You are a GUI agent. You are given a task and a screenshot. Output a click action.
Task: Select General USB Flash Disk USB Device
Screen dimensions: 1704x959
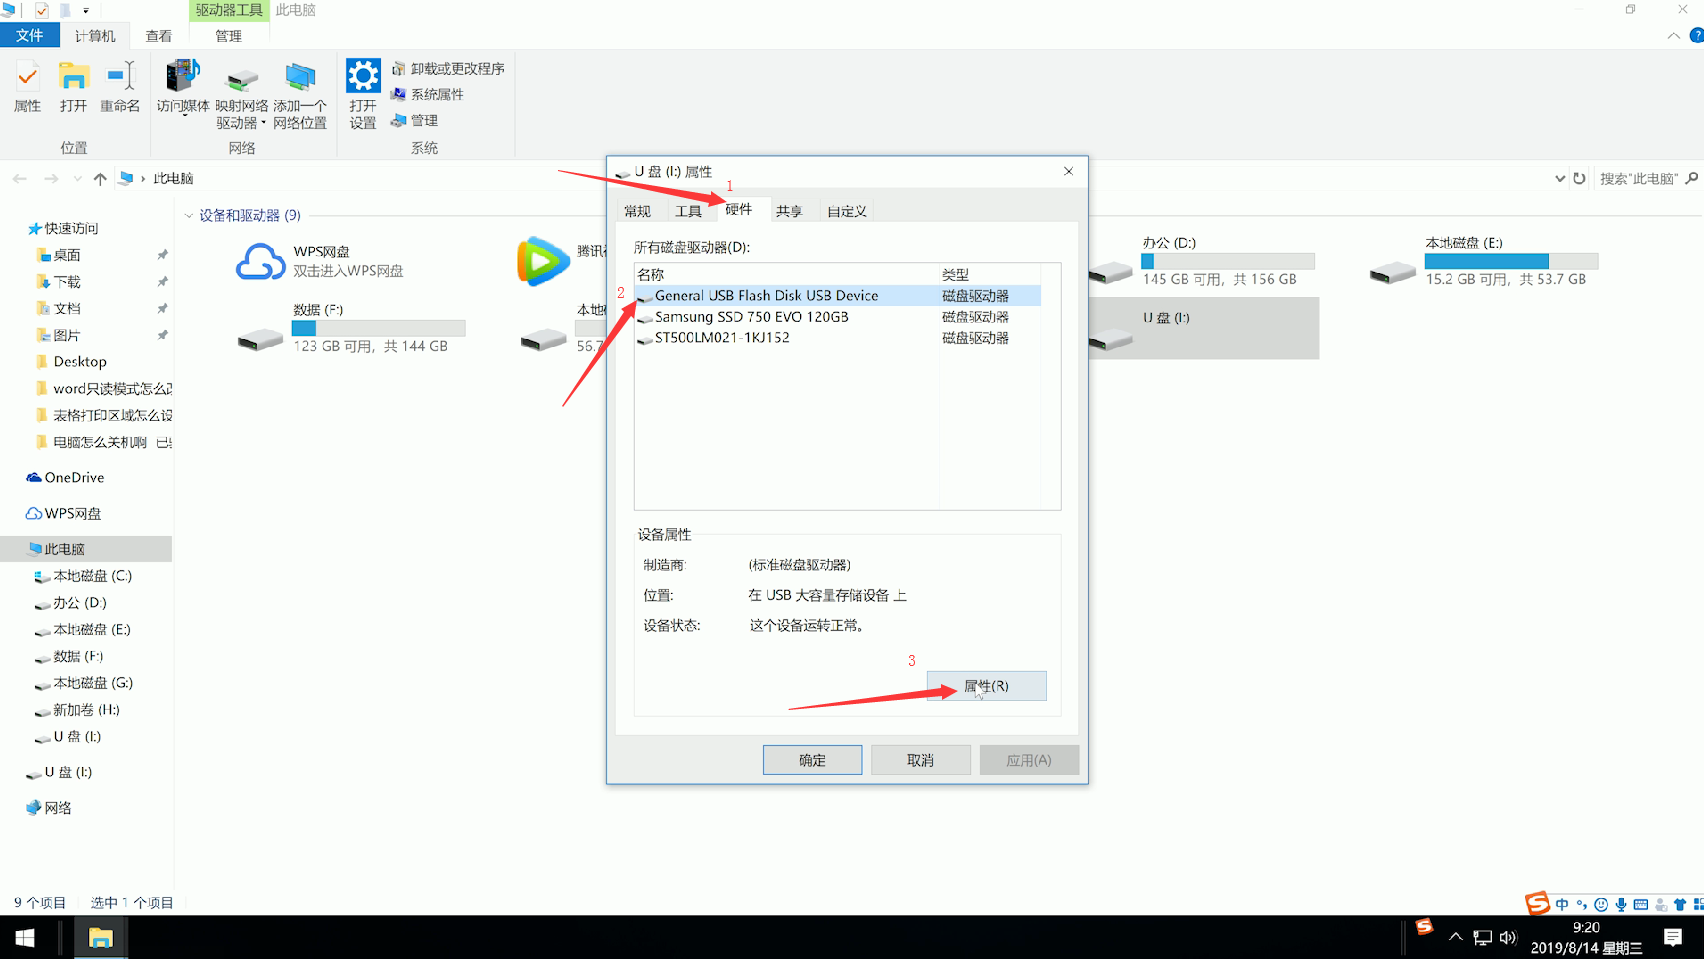(x=838, y=295)
